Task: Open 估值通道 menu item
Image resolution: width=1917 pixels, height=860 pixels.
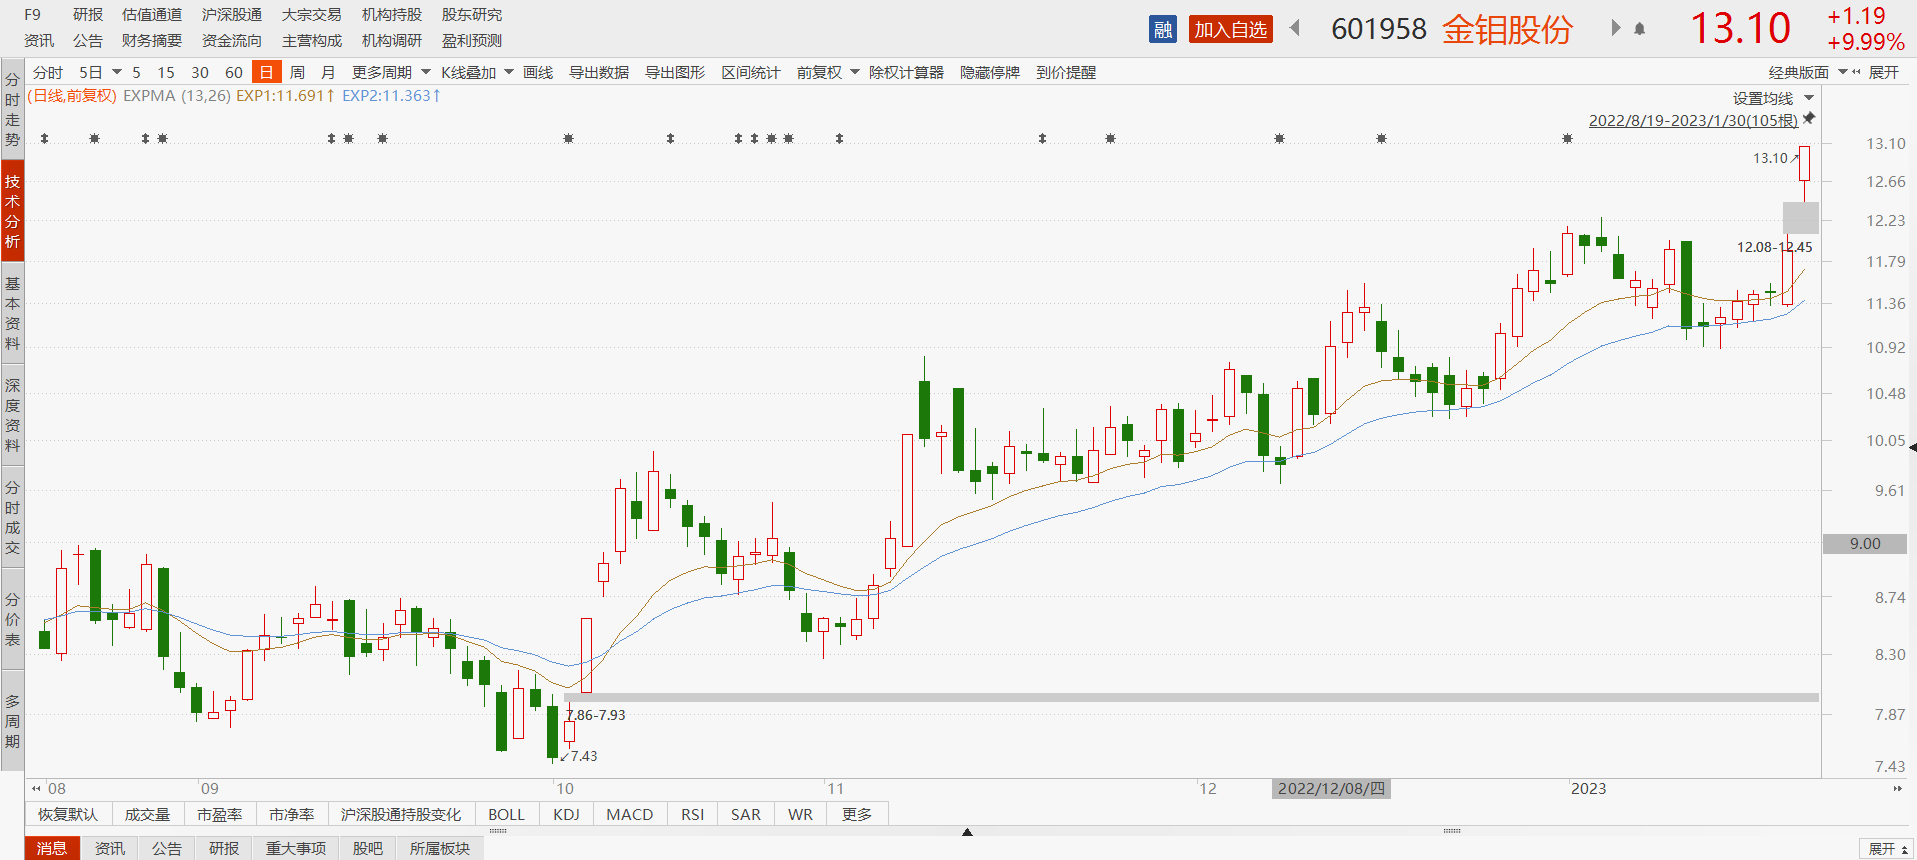Action: (x=152, y=15)
